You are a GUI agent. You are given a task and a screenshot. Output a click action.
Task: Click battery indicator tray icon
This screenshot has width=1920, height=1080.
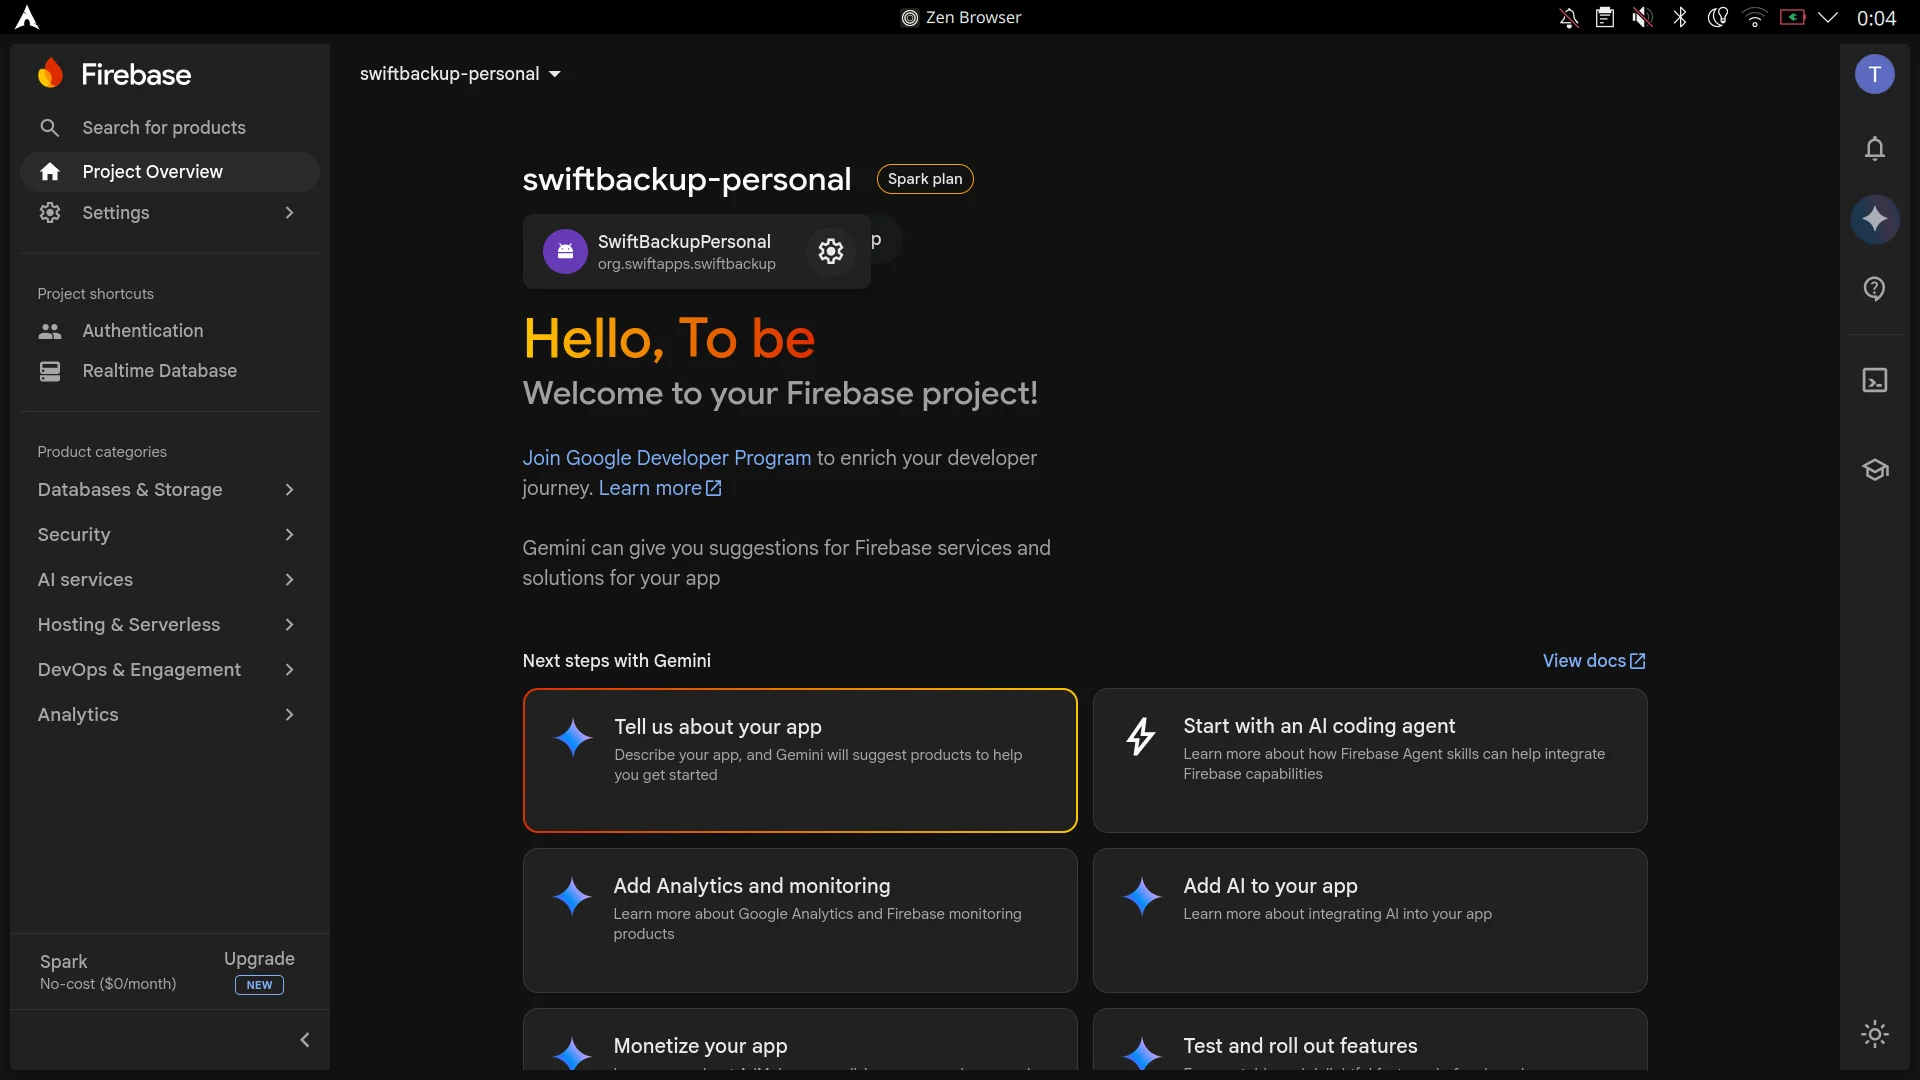coord(1792,17)
